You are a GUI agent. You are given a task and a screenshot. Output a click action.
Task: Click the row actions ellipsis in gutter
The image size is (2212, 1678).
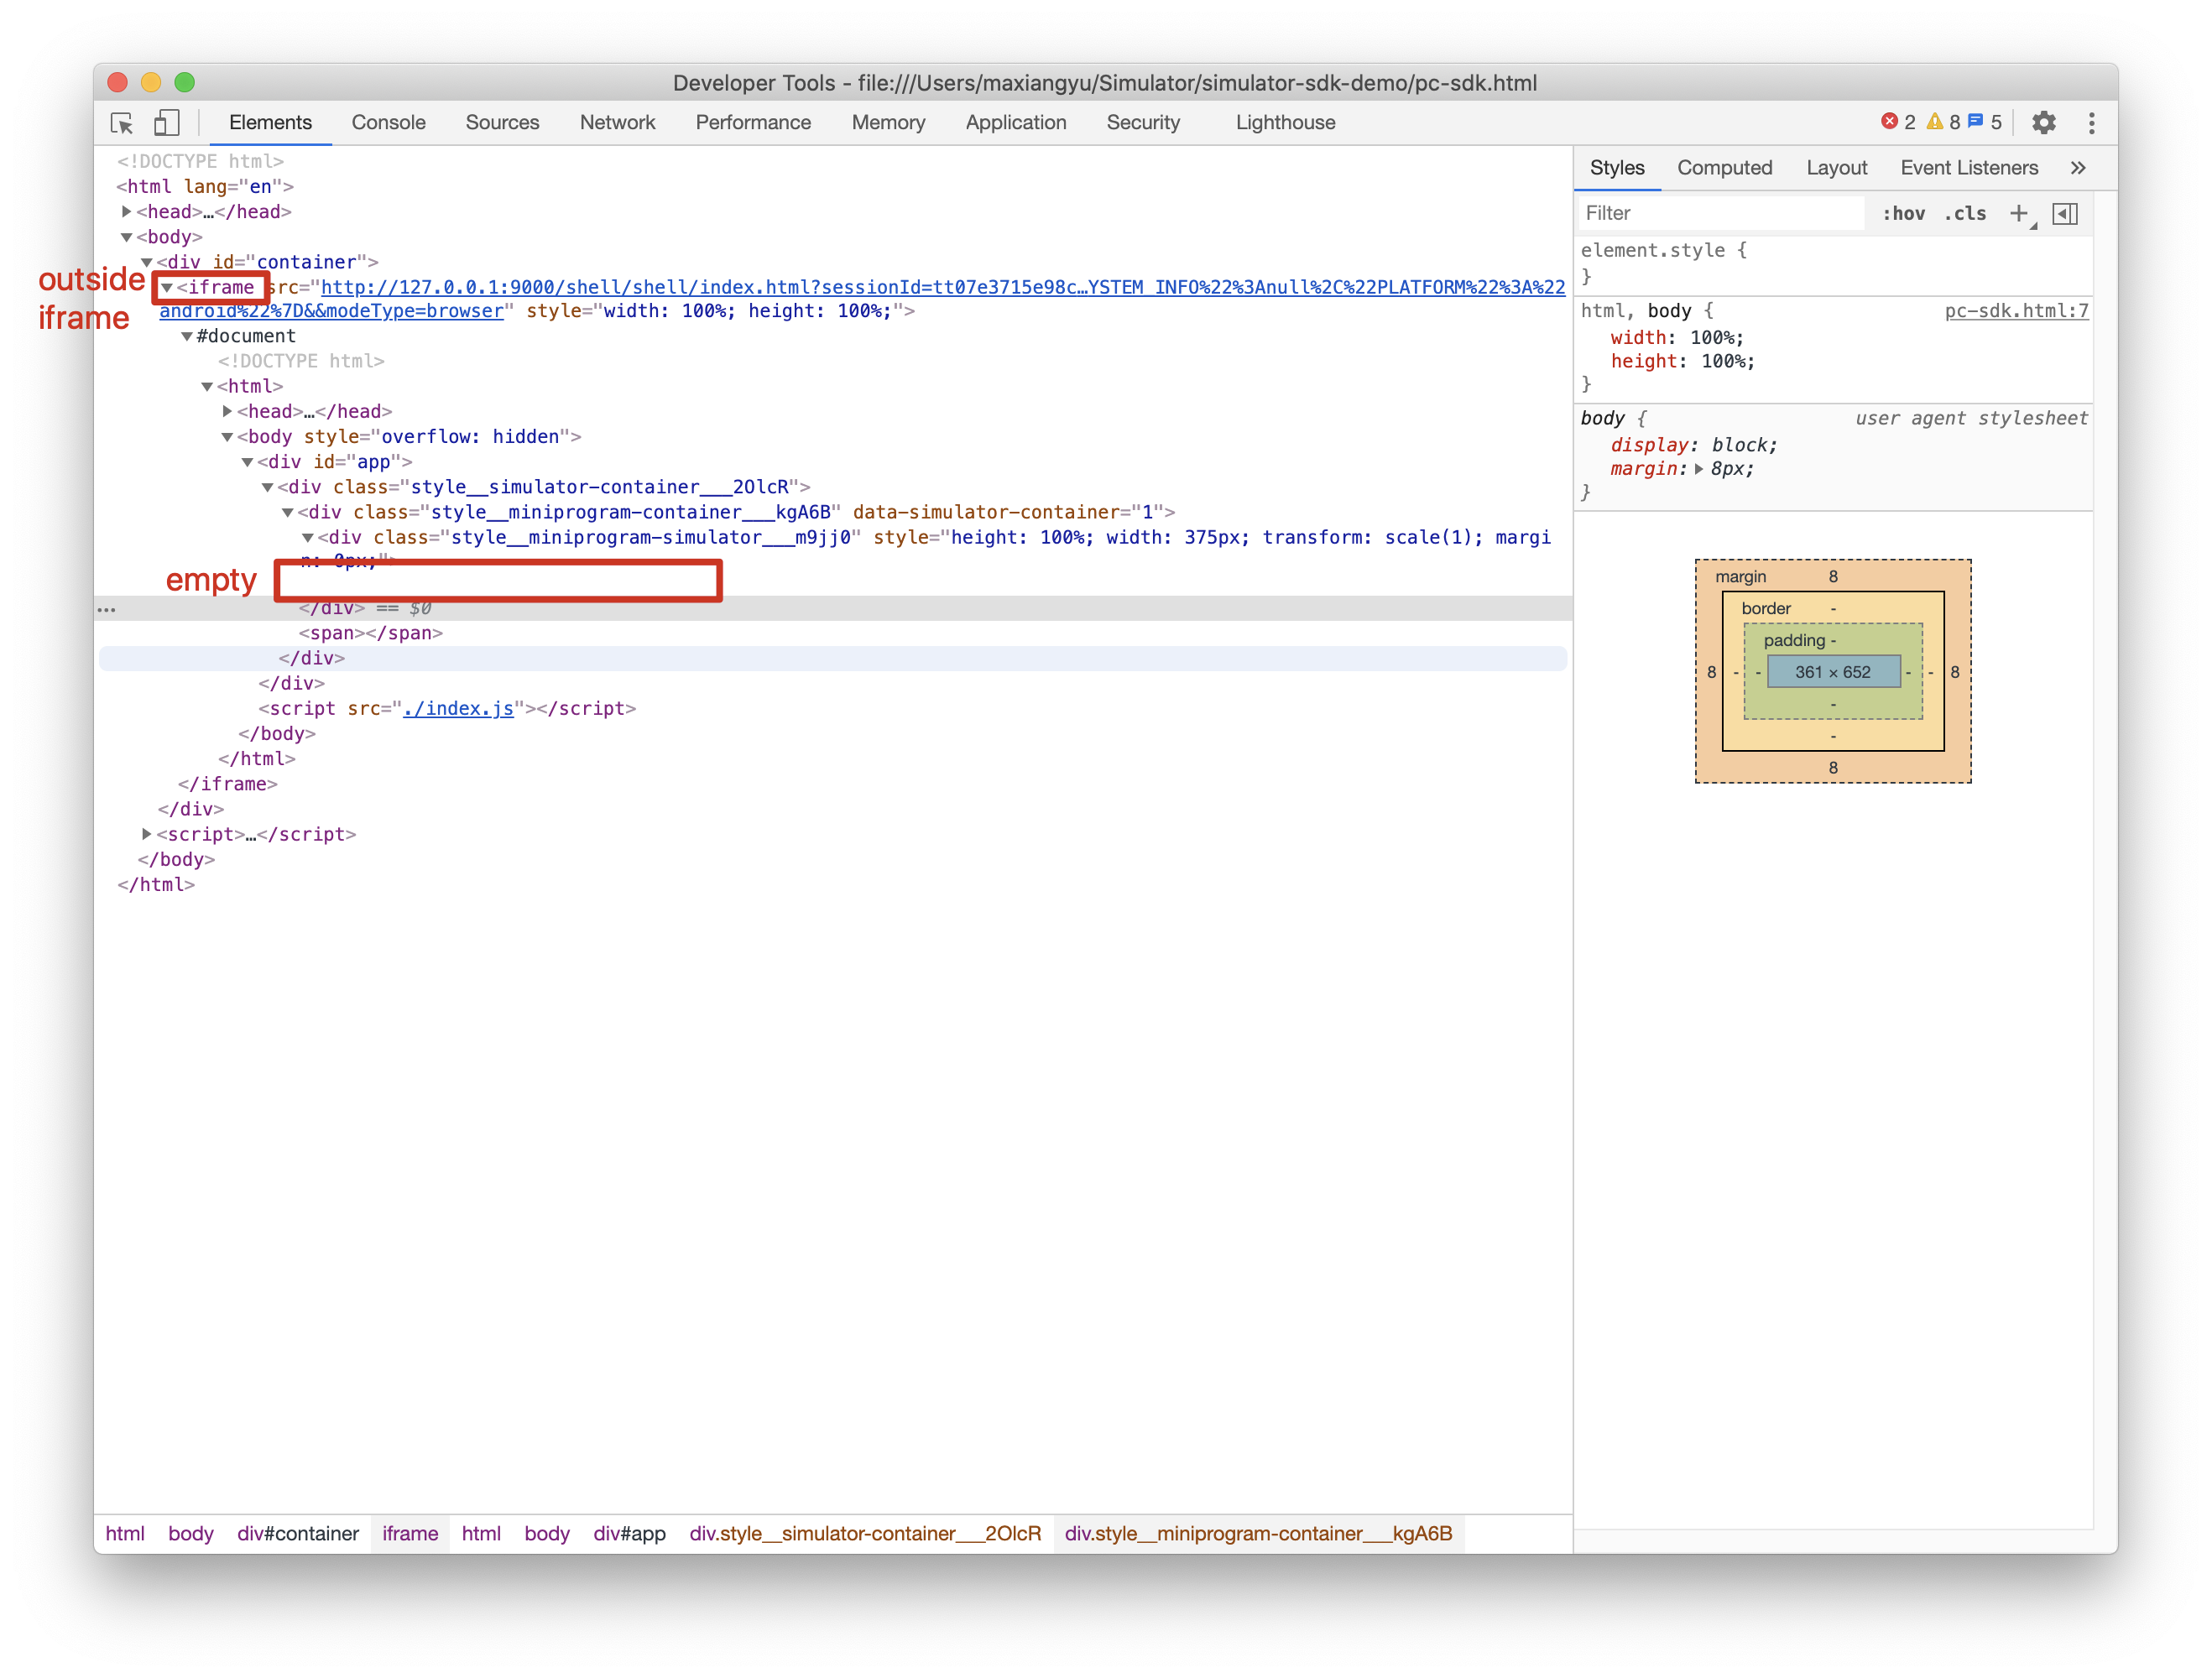[x=107, y=609]
